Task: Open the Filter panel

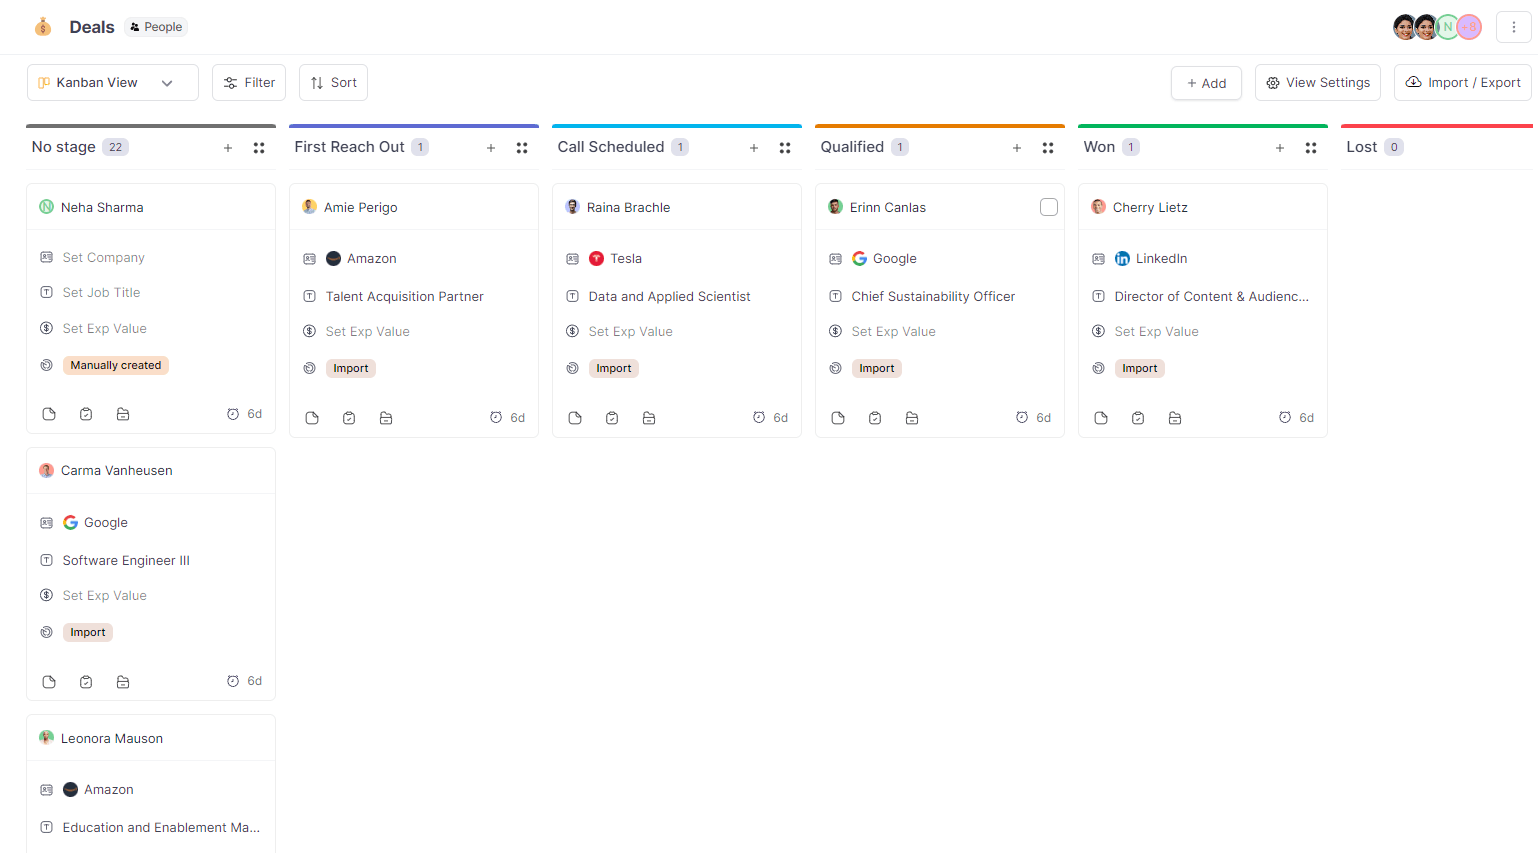Action: pos(248,82)
